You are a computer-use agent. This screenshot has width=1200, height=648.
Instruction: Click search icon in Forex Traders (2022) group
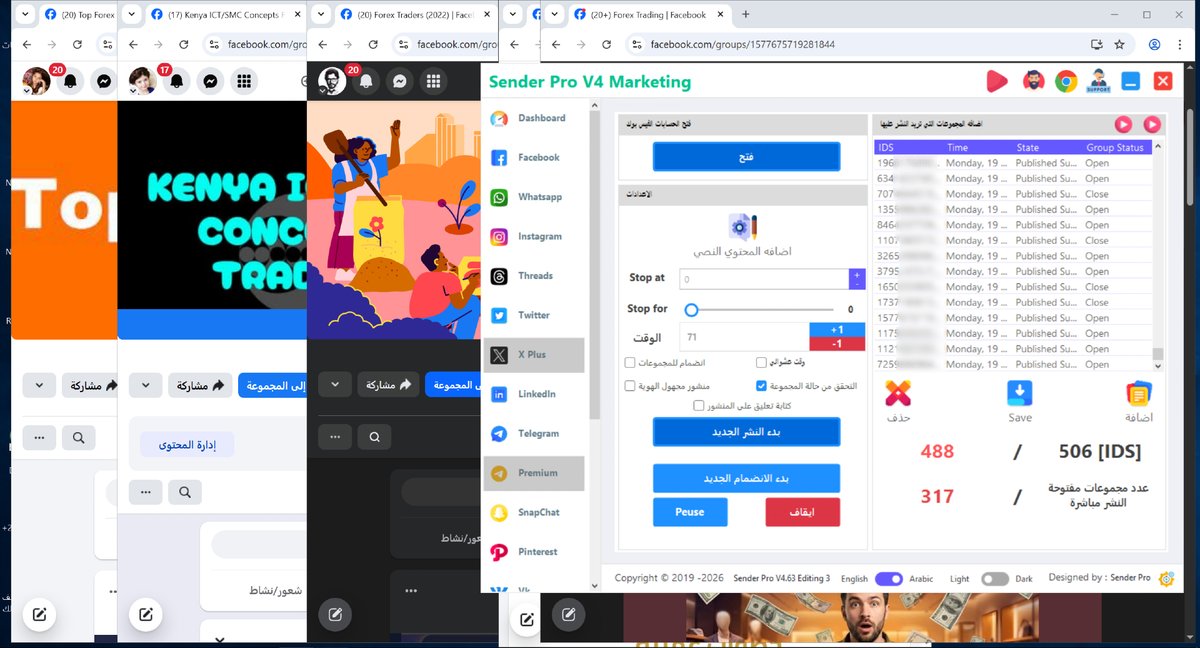point(374,437)
